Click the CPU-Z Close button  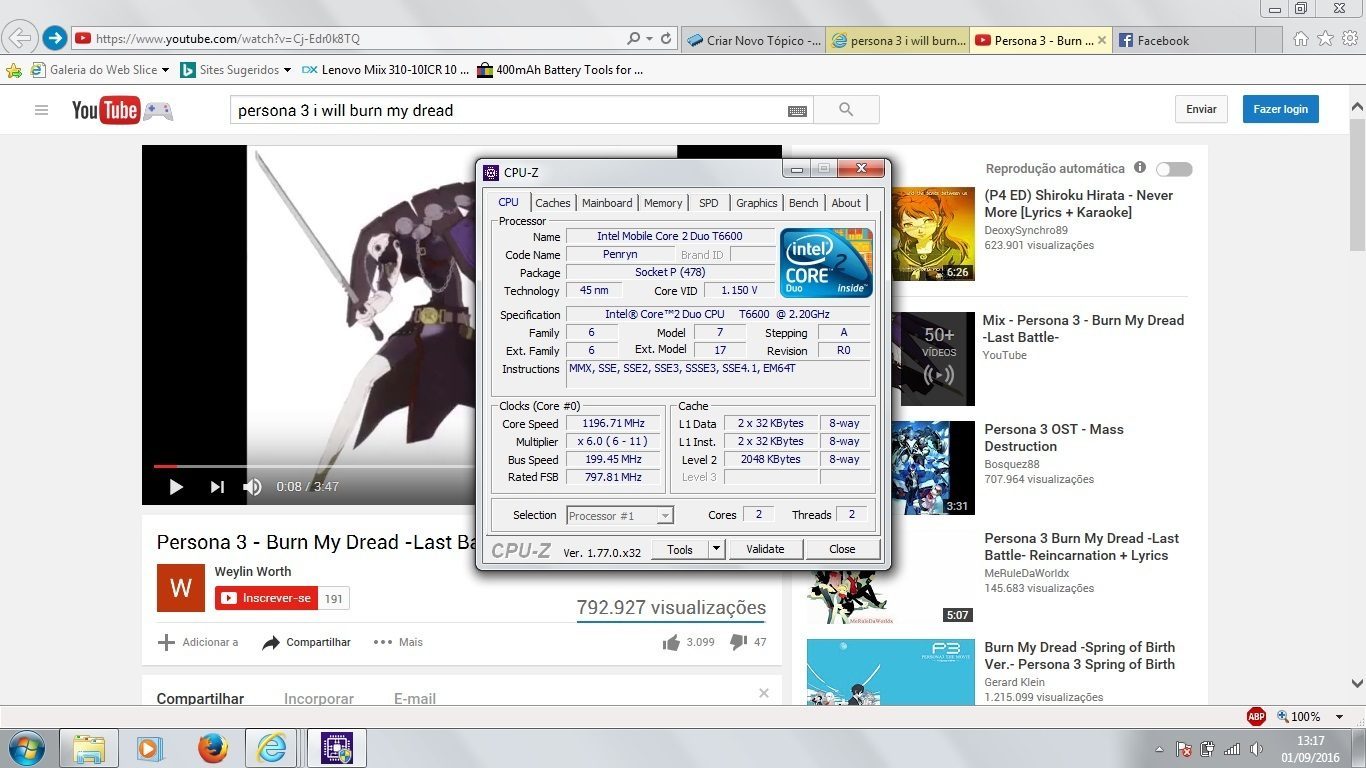(x=842, y=549)
